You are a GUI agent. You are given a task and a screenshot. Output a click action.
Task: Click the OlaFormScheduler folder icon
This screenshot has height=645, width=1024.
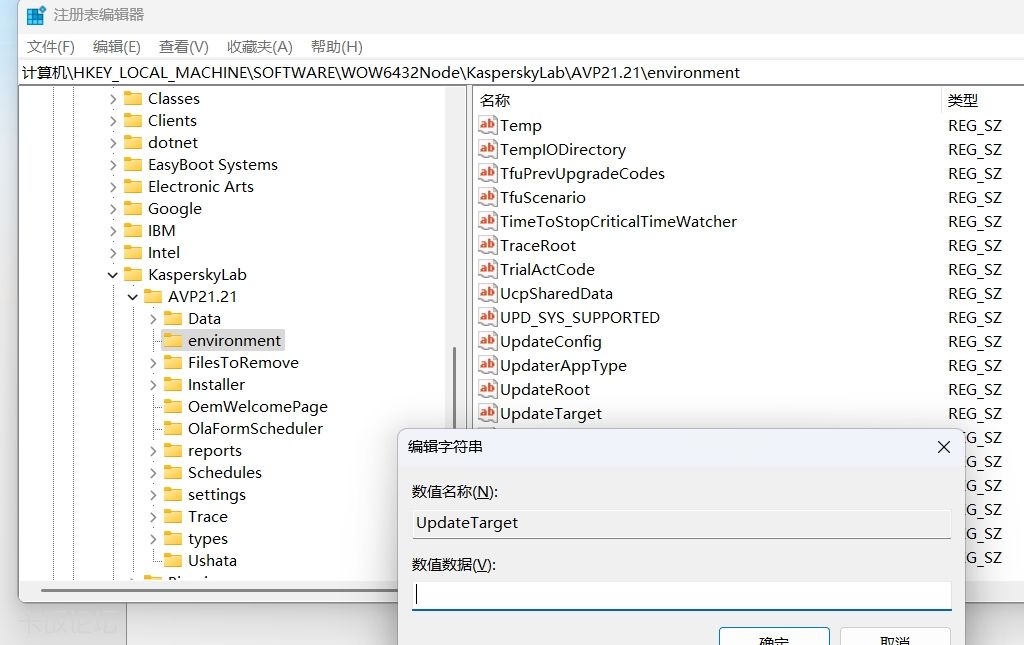pos(173,428)
